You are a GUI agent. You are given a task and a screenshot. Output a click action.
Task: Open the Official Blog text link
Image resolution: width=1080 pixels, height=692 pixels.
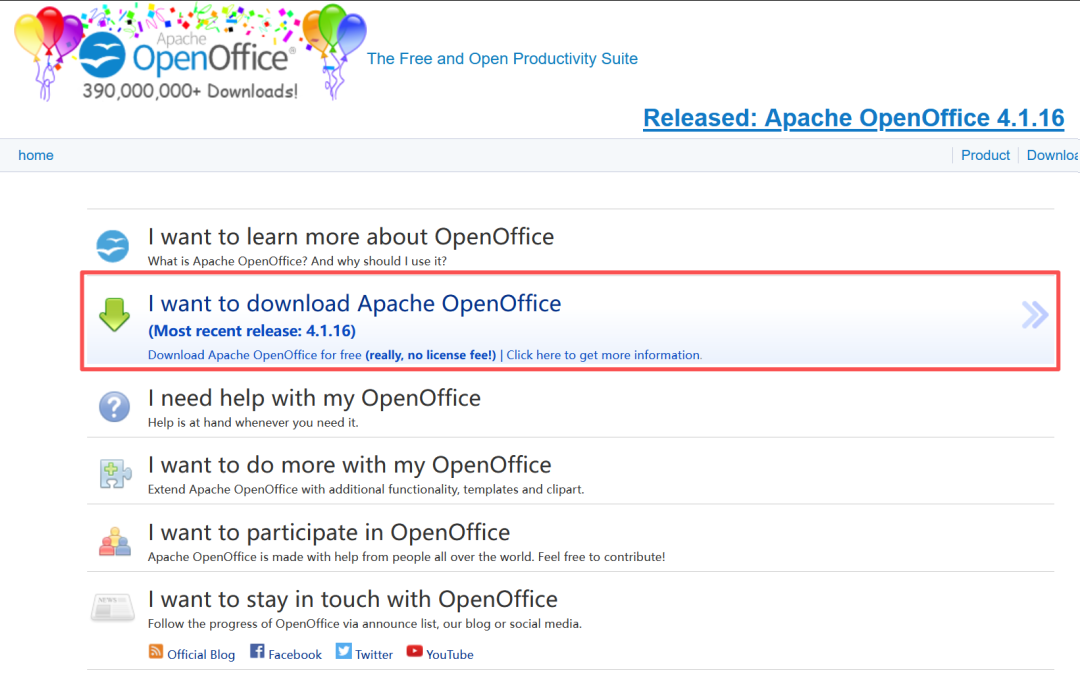click(x=201, y=655)
